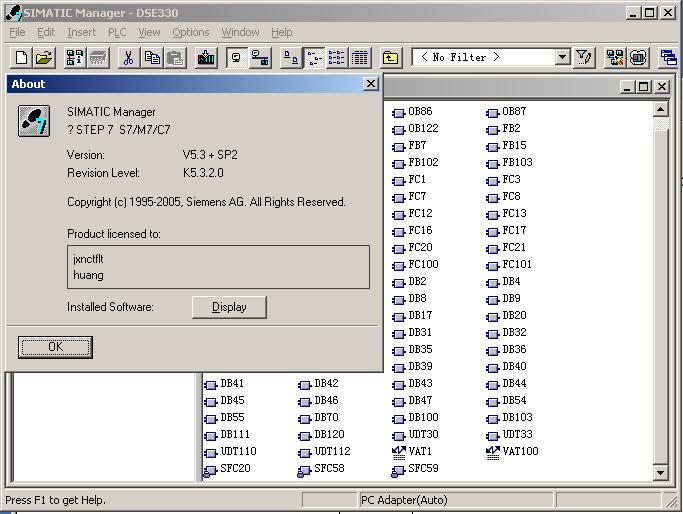This screenshot has height=514, width=683.
Task: Open the Options menu
Action: tap(190, 32)
